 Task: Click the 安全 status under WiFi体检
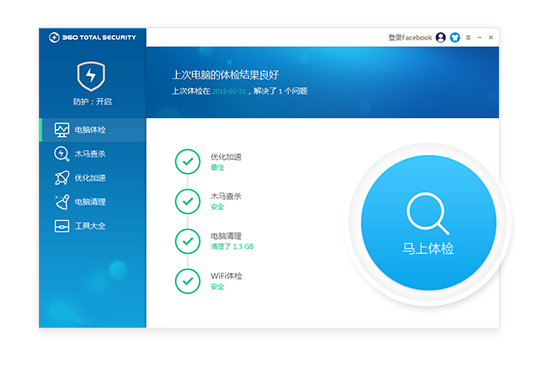pyautogui.click(x=217, y=287)
